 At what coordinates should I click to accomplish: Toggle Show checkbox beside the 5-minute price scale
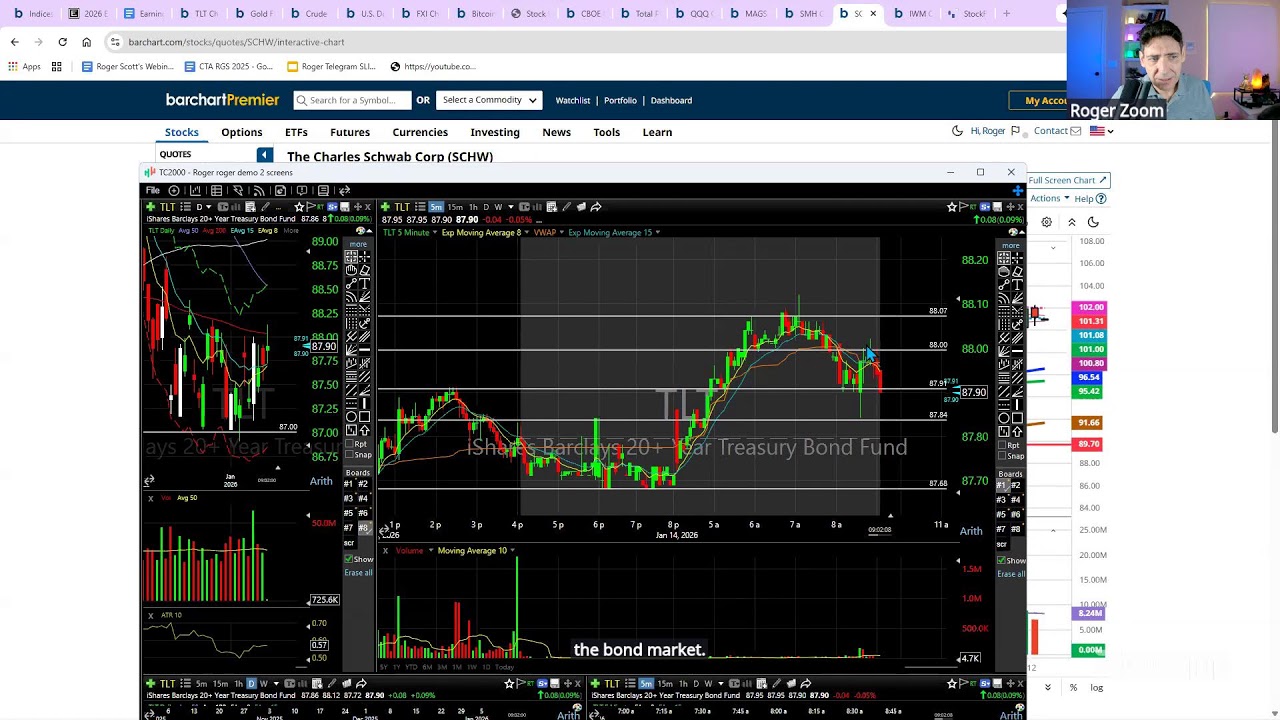click(x=1002, y=560)
